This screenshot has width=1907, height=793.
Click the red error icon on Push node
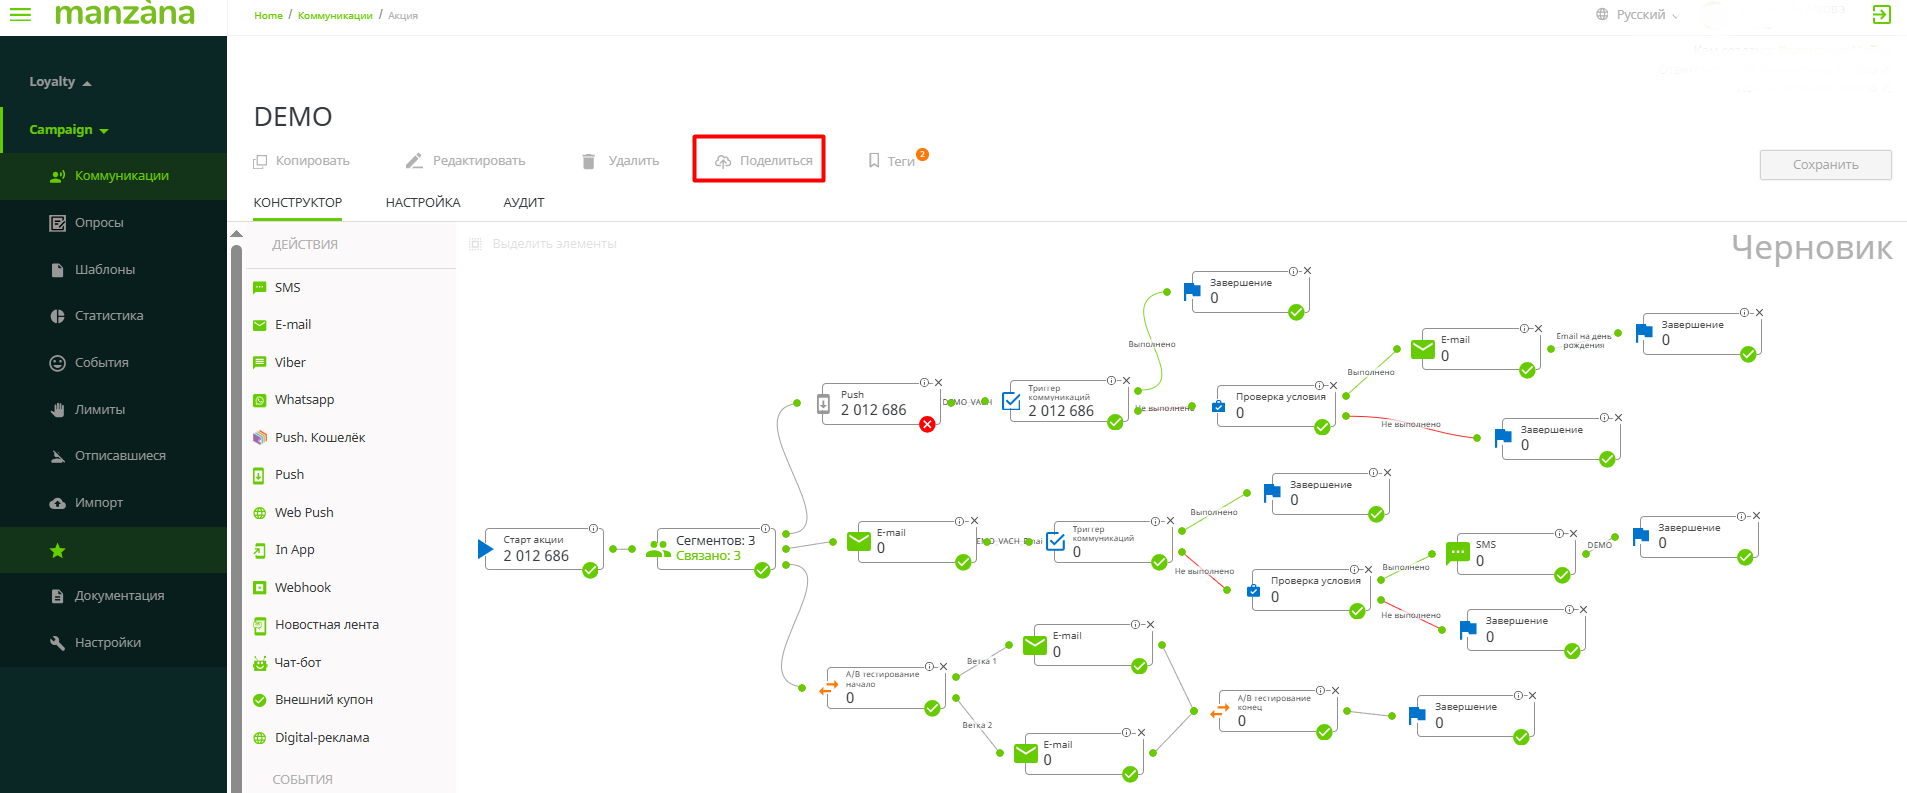click(x=927, y=424)
